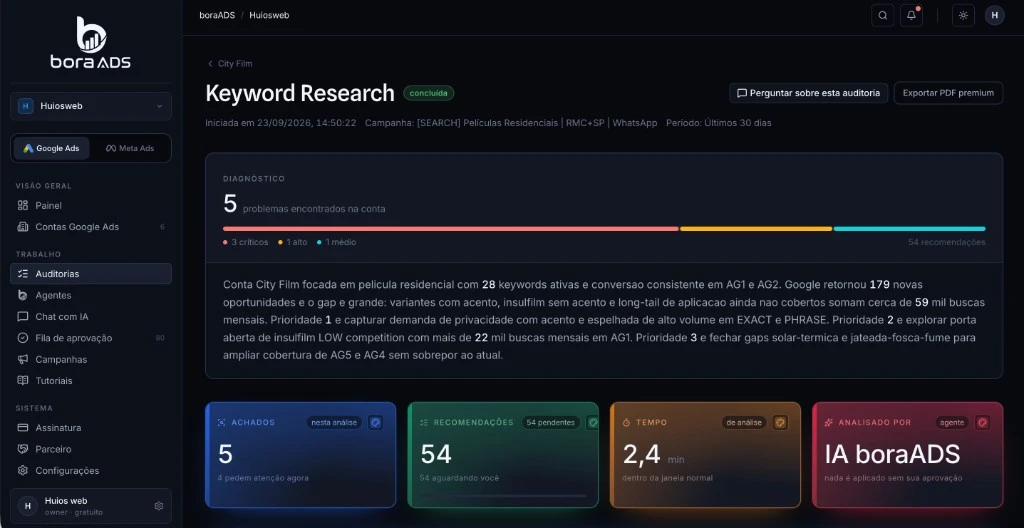Open Assinatura in the sidebar
Screen dimensions: 1024x528
[91, 428]
